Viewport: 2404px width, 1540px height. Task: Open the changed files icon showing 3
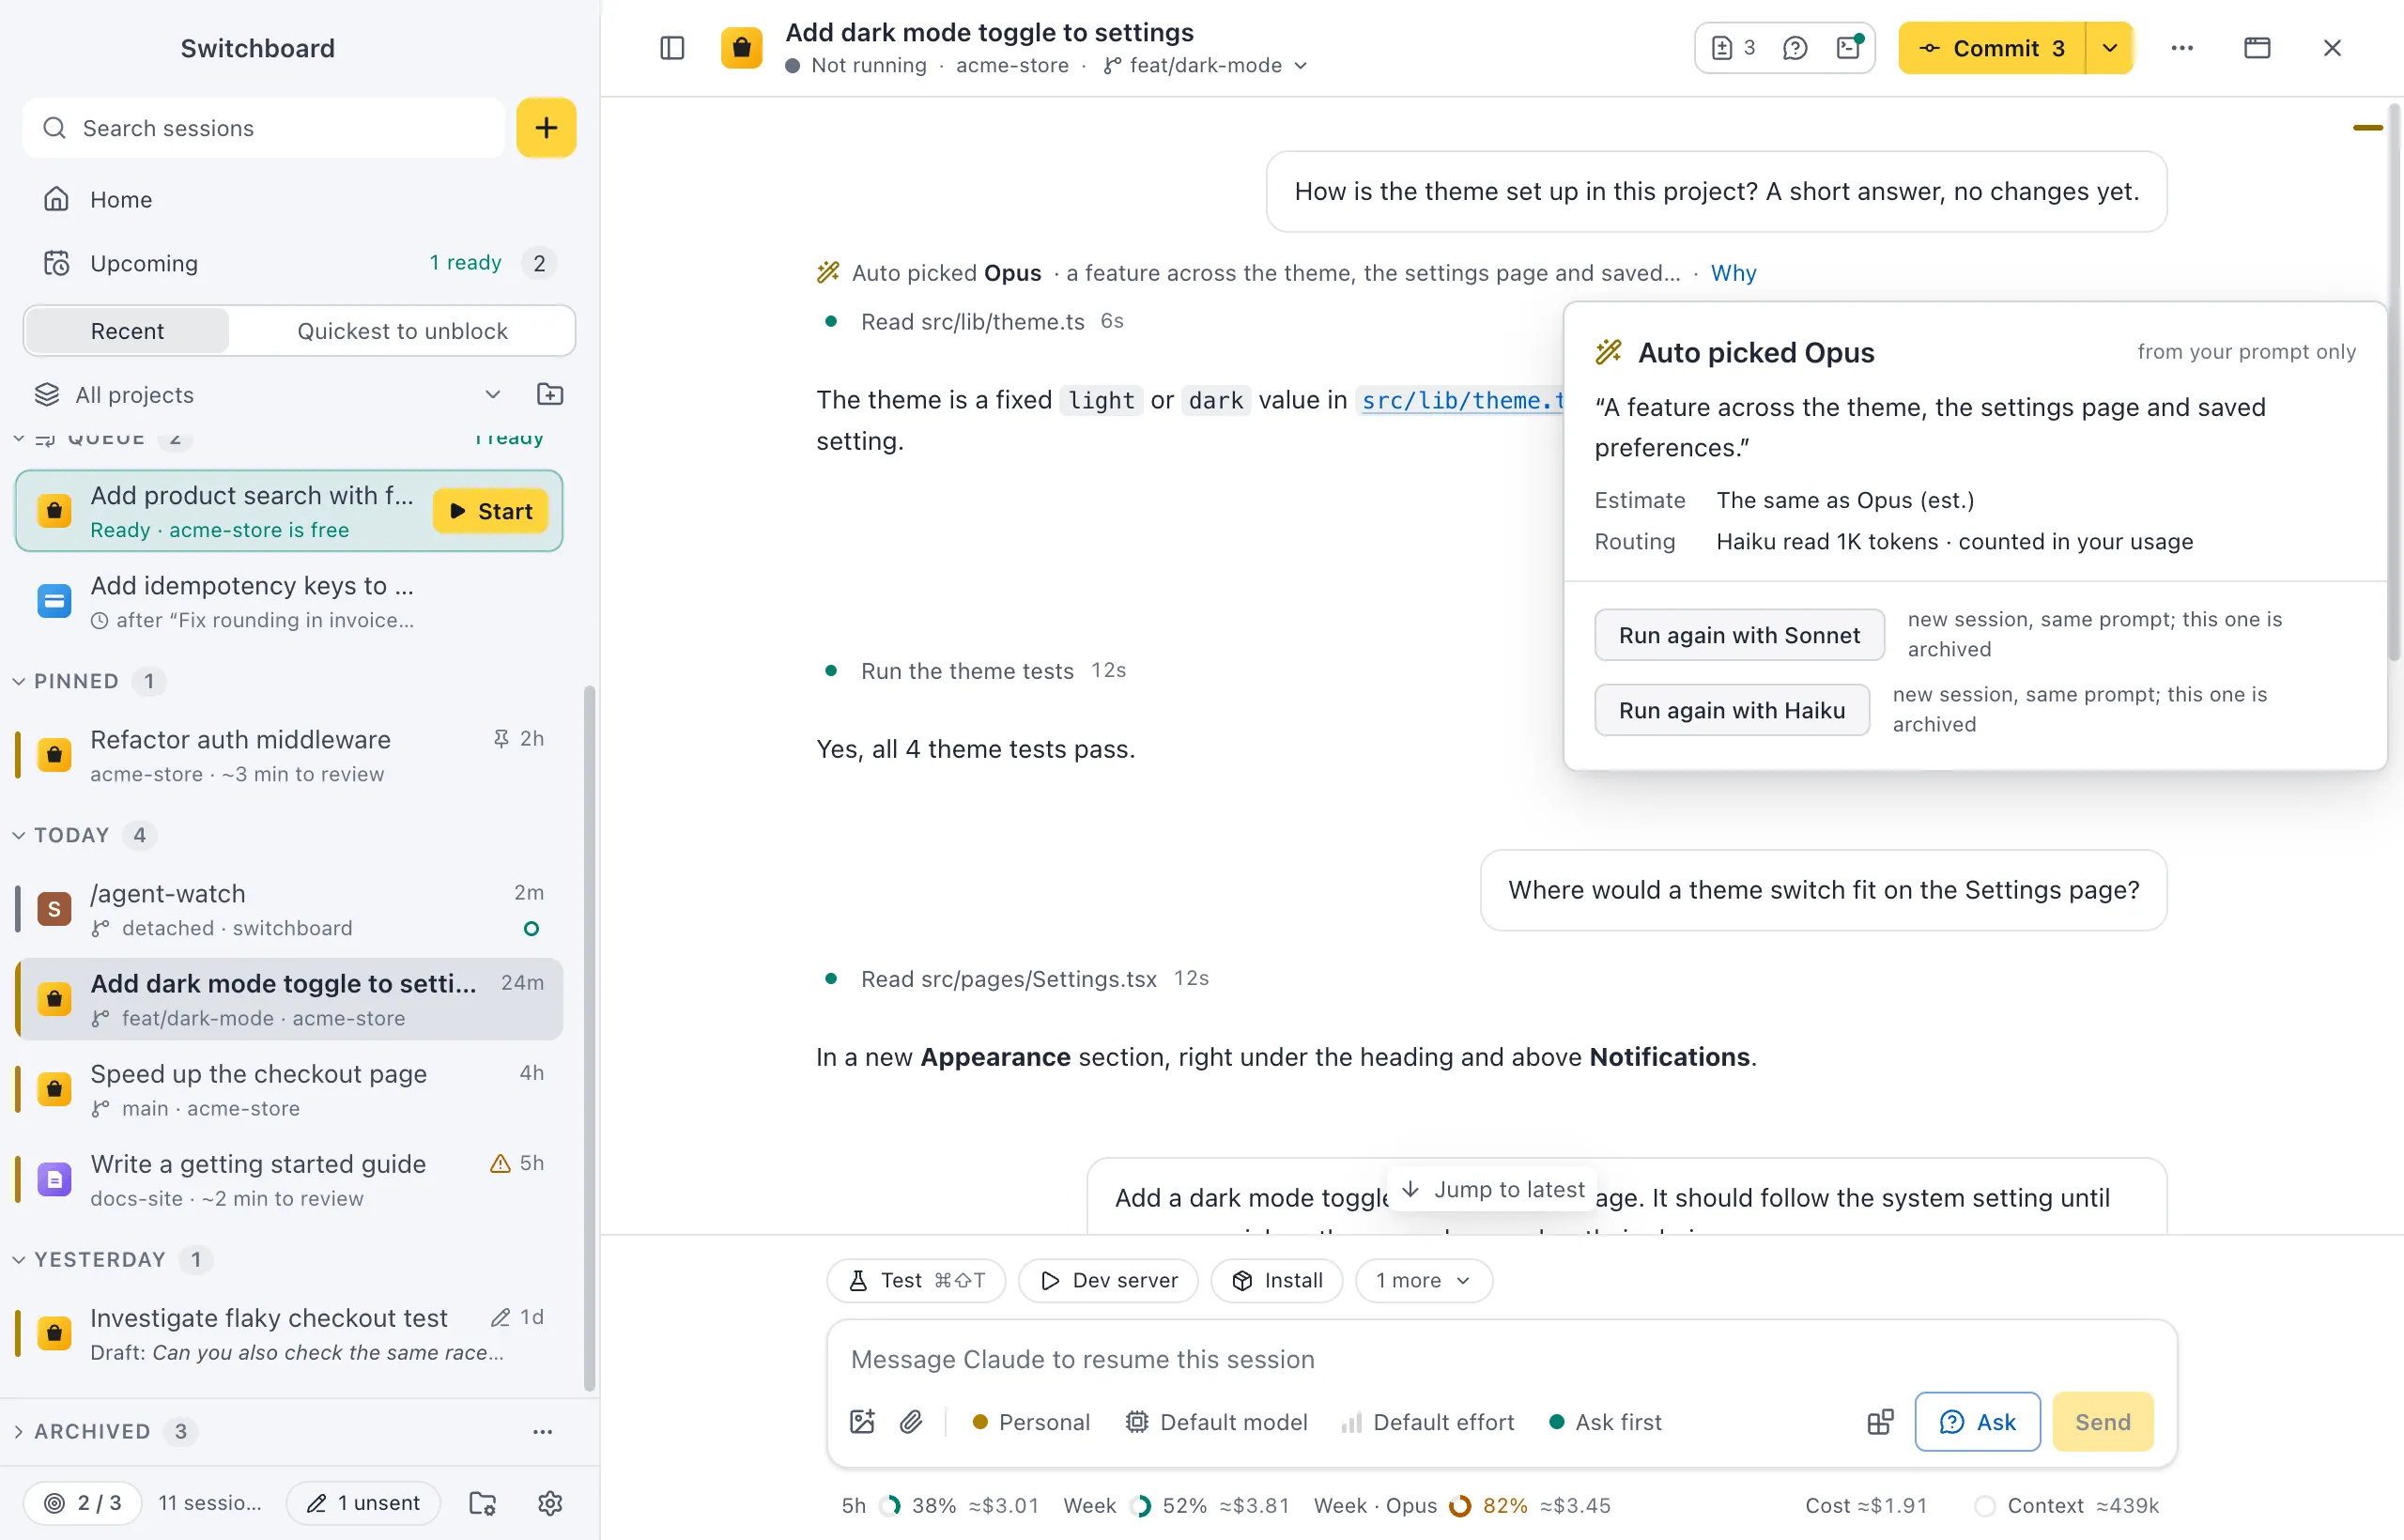[x=1733, y=48]
